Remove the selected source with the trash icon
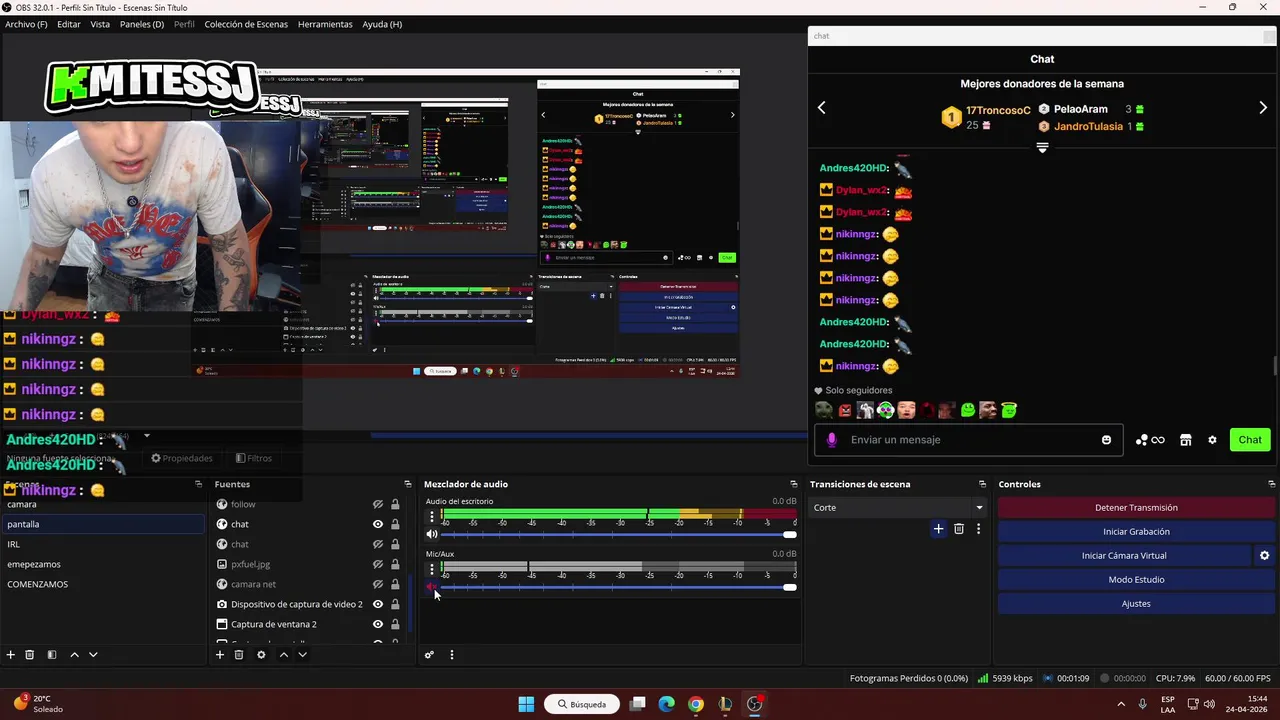1280x720 pixels. click(239, 655)
